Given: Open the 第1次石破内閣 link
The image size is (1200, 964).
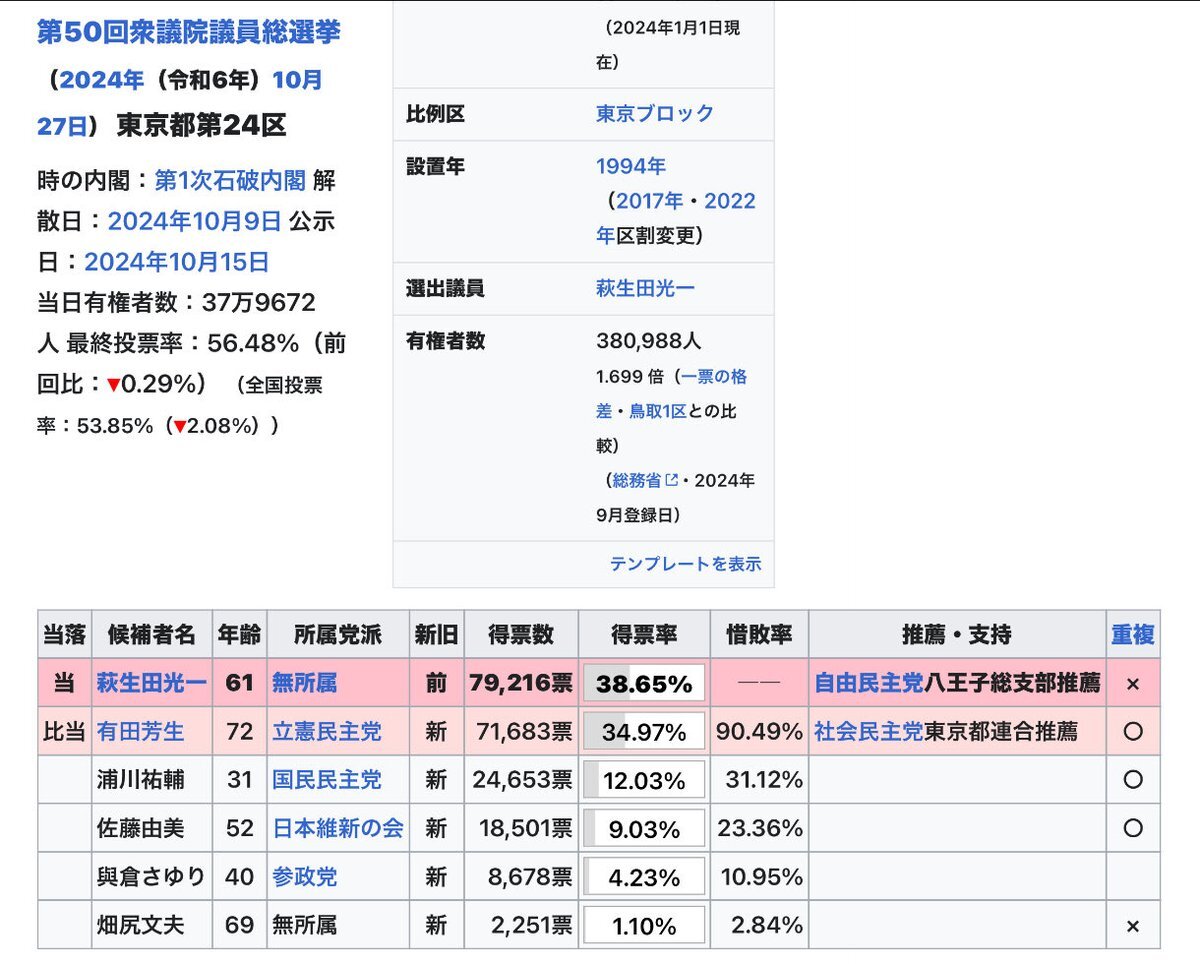Looking at the screenshot, I should (230, 180).
